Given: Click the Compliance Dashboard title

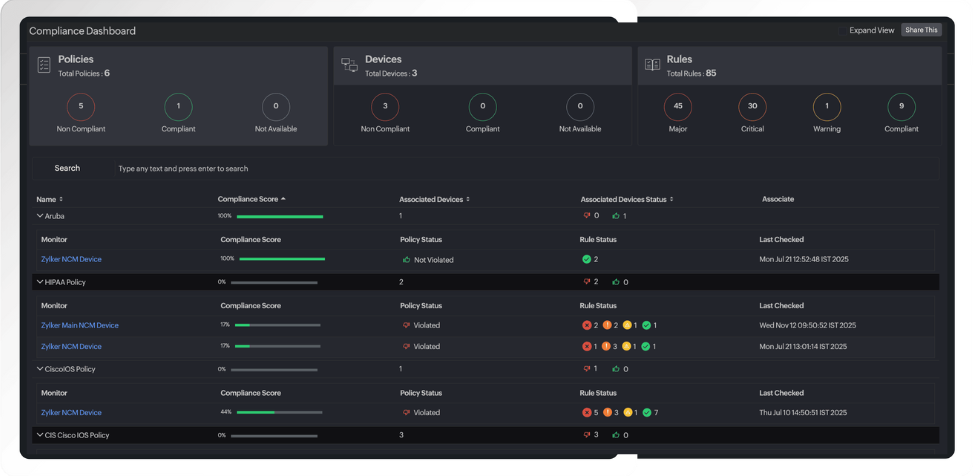Looking at the screenshot, I should point(82,30).
